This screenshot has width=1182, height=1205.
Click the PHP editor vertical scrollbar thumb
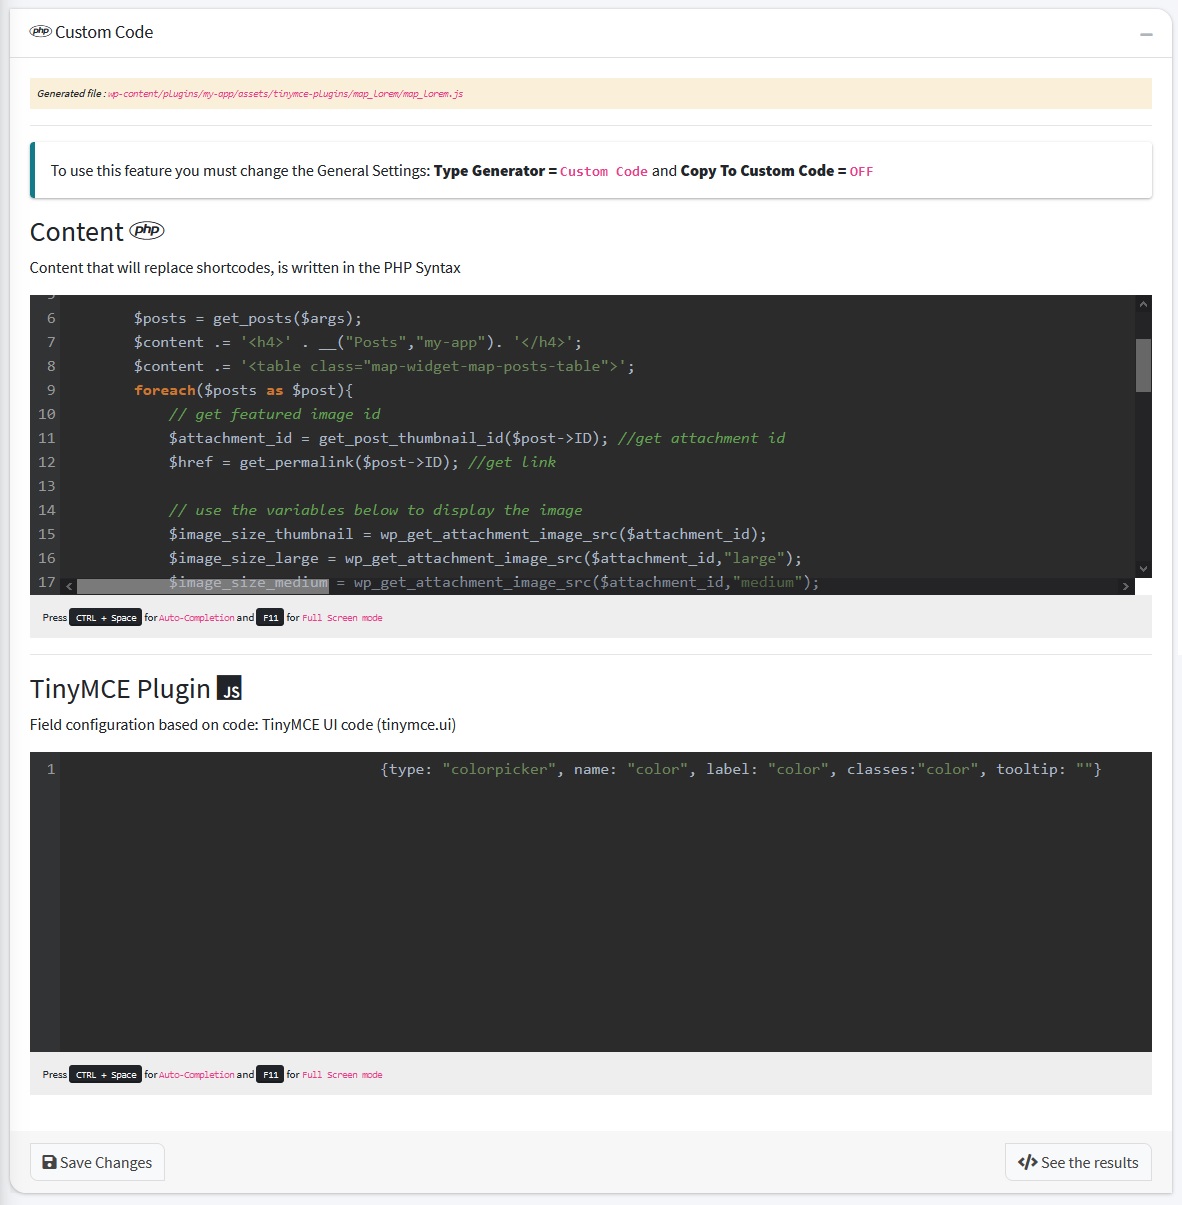point(1143,365)
